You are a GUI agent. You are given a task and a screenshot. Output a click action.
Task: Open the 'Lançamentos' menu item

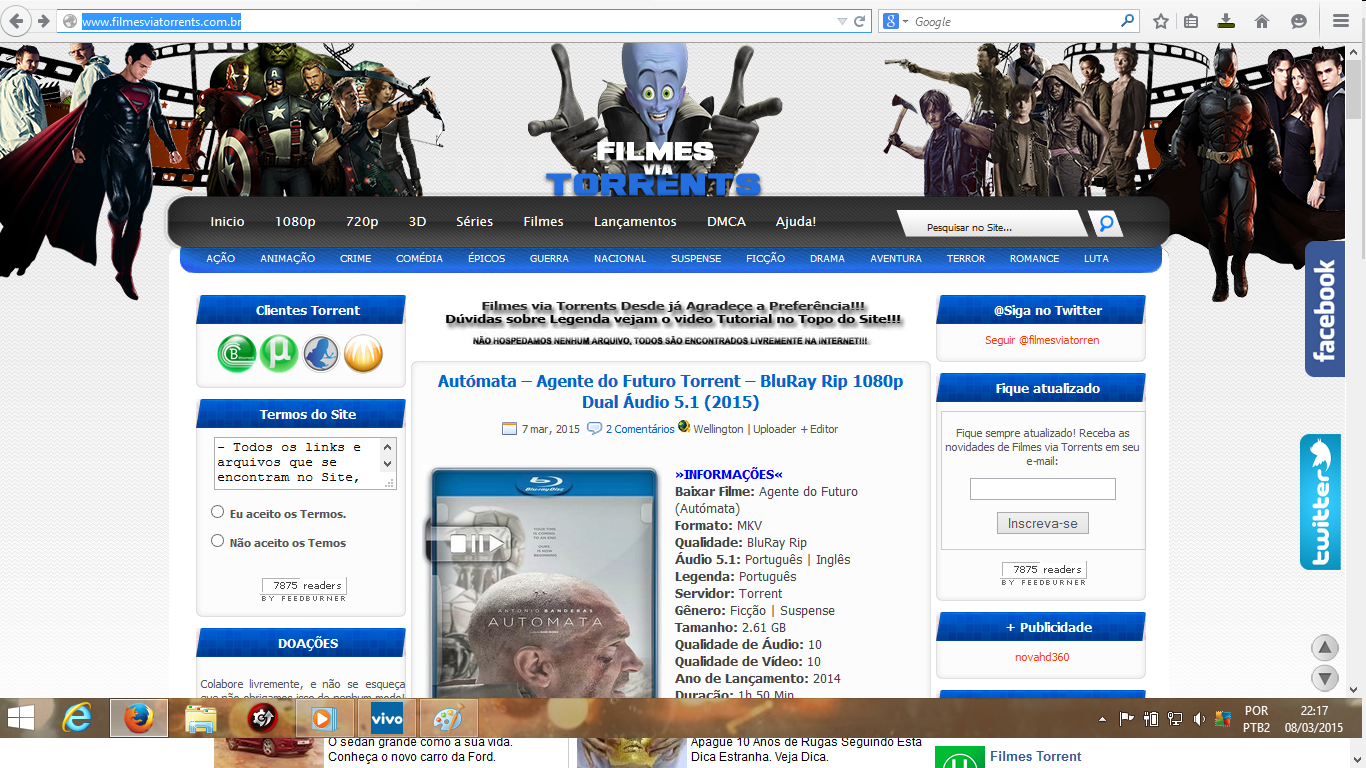click(634, 222)
